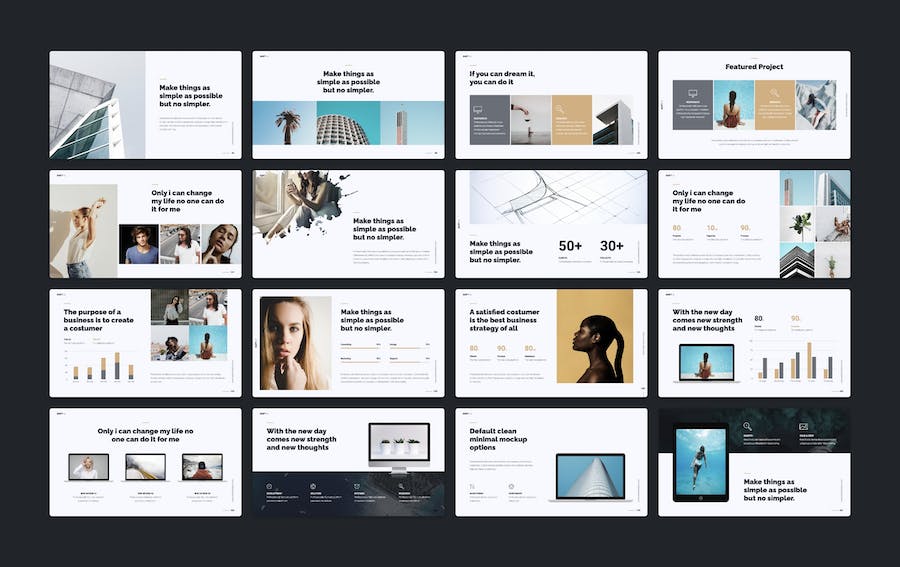Select the '50+' statistic on blueprint slide
Image resolution: width=900 pixels, height=567 pixels.
[570, 246]
